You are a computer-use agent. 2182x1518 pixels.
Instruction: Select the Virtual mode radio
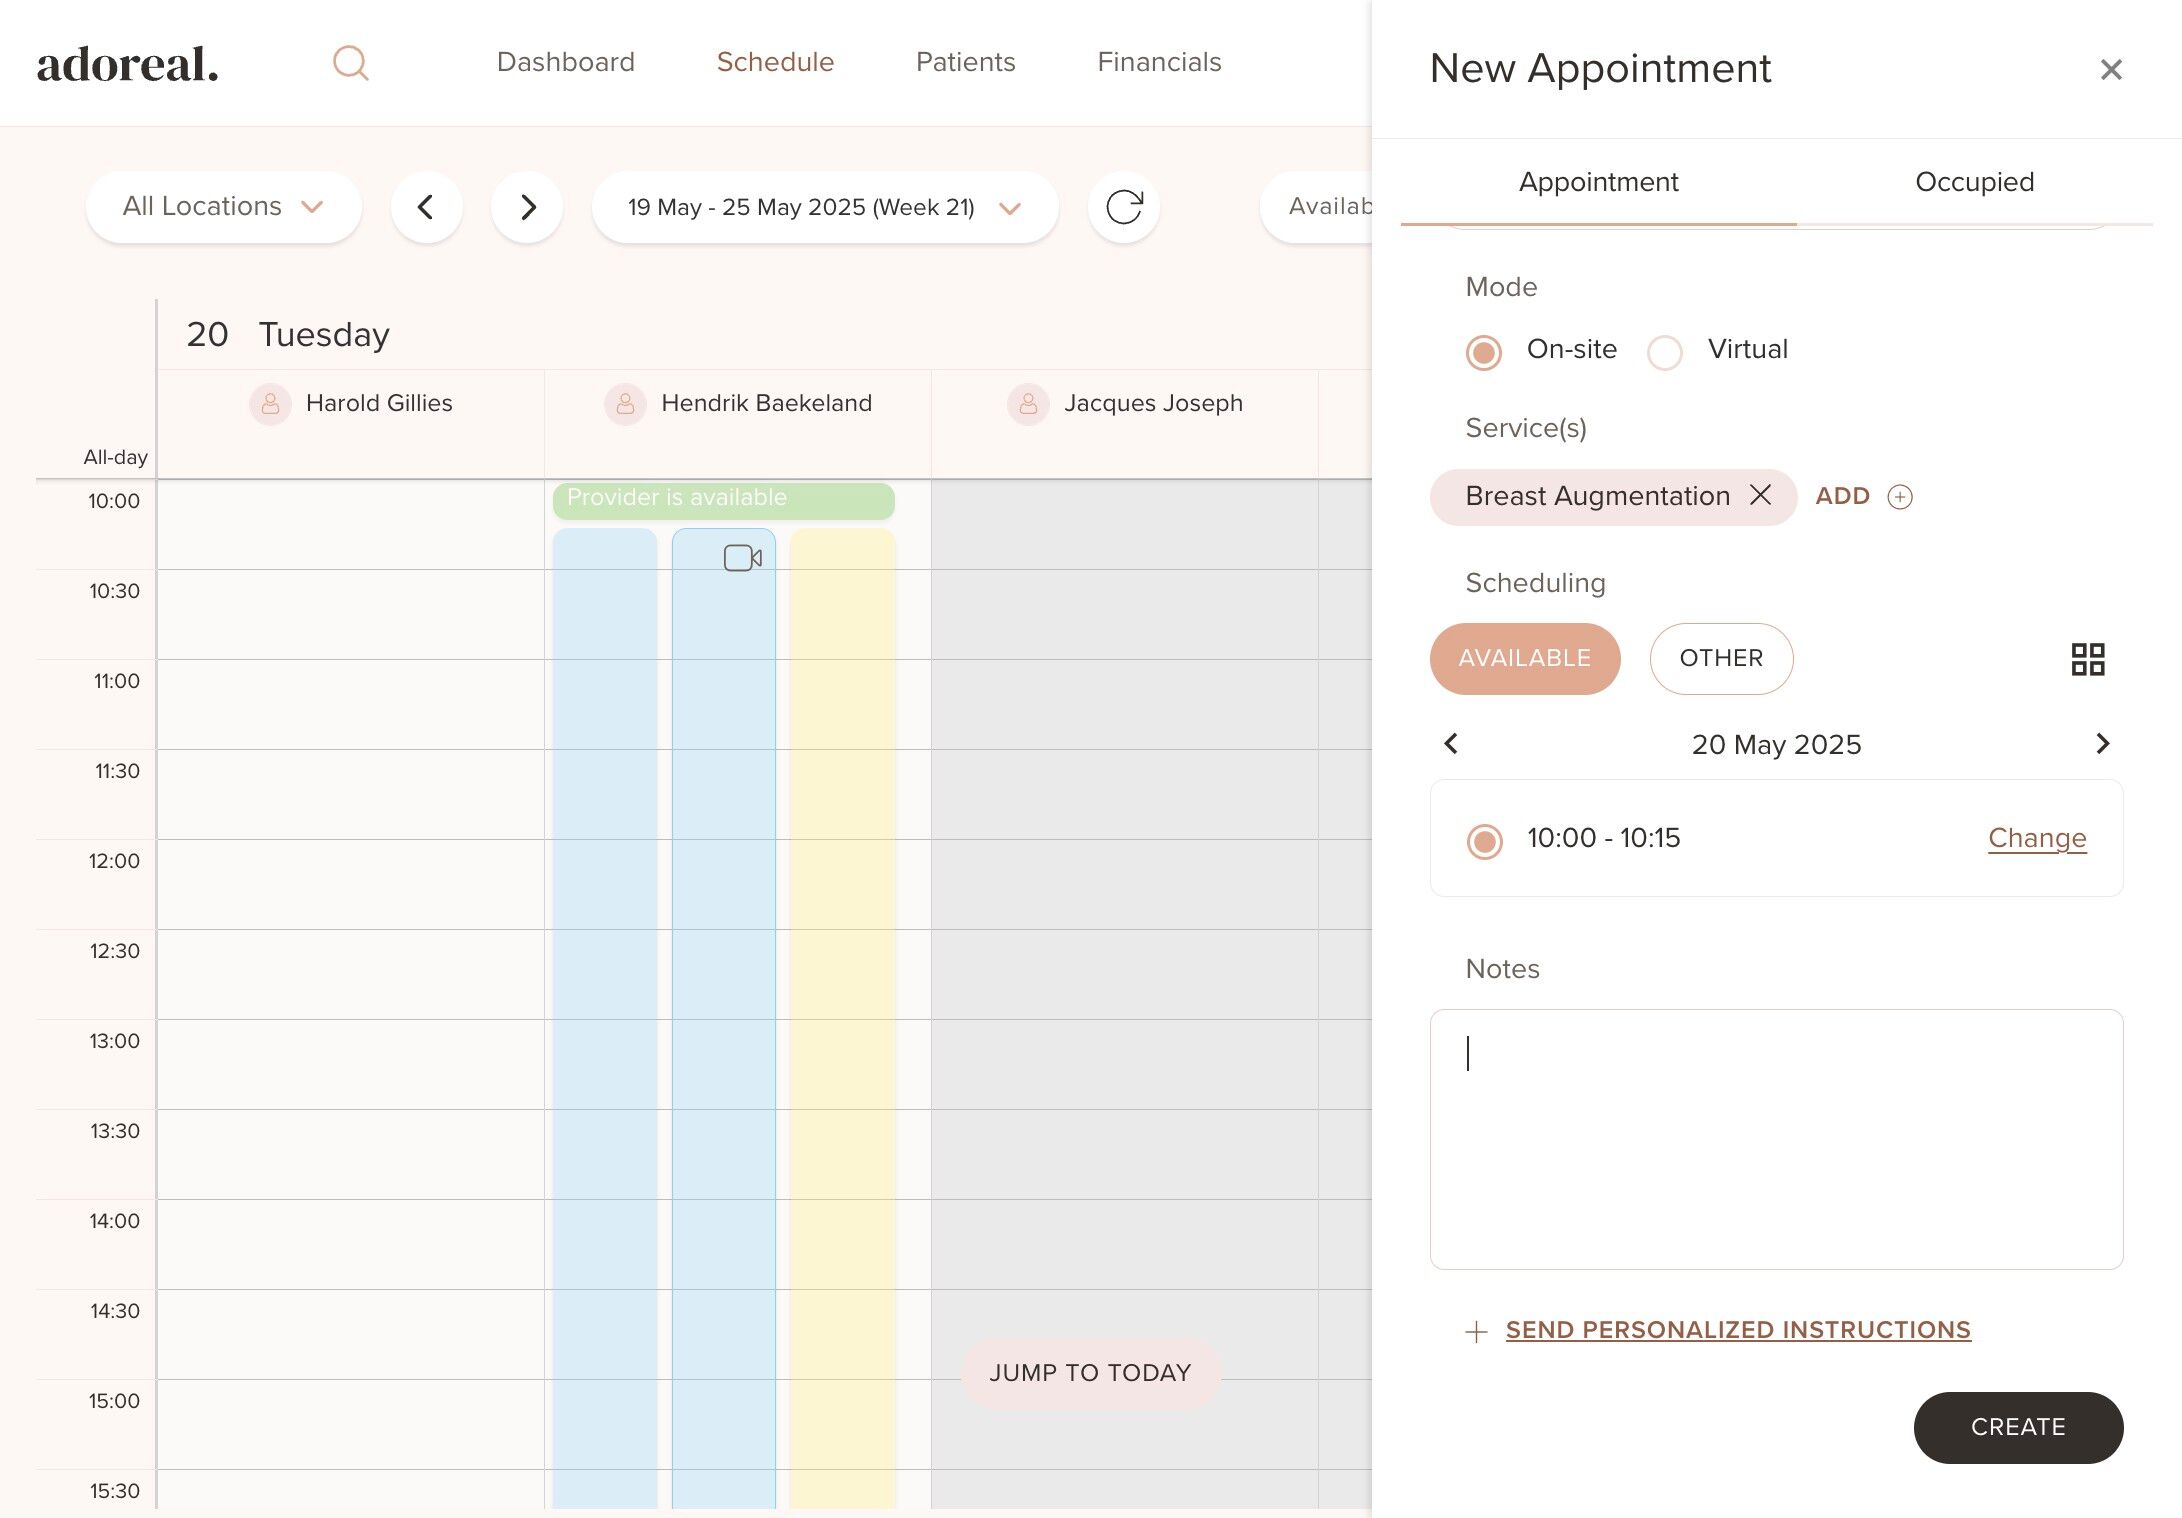point(1665,352)
